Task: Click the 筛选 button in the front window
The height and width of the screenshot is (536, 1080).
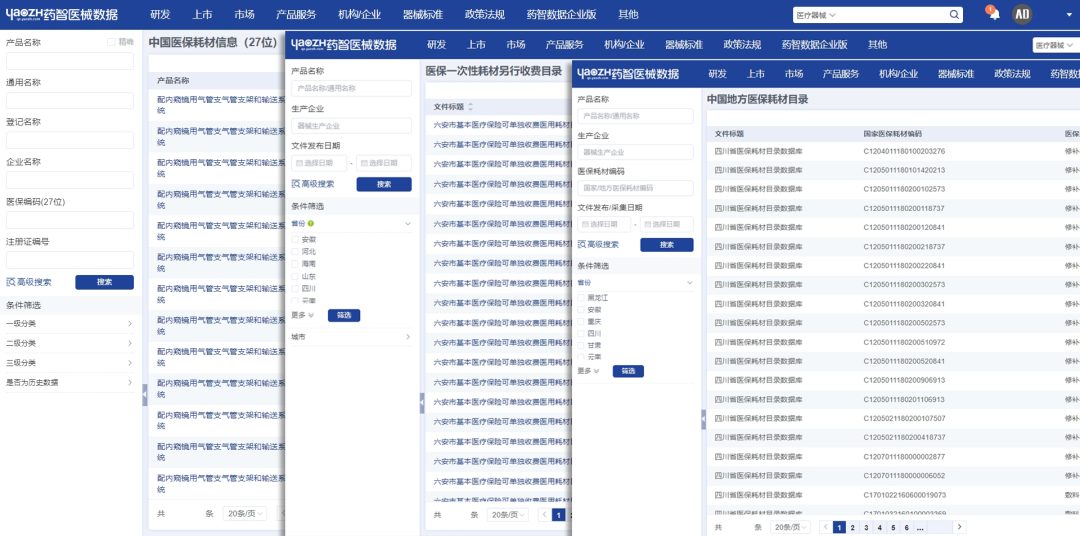Action: coord(628,371)
